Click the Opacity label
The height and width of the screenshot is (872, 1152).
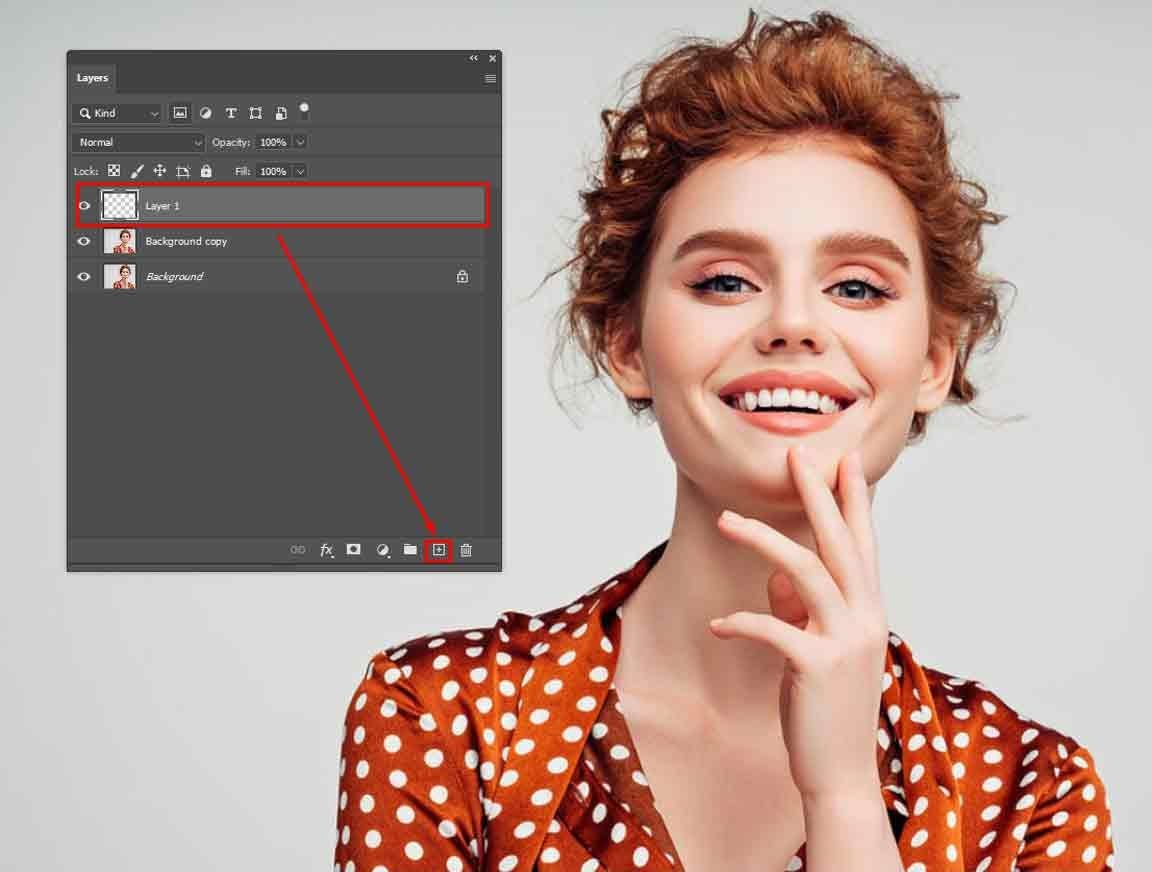[231, 143]
